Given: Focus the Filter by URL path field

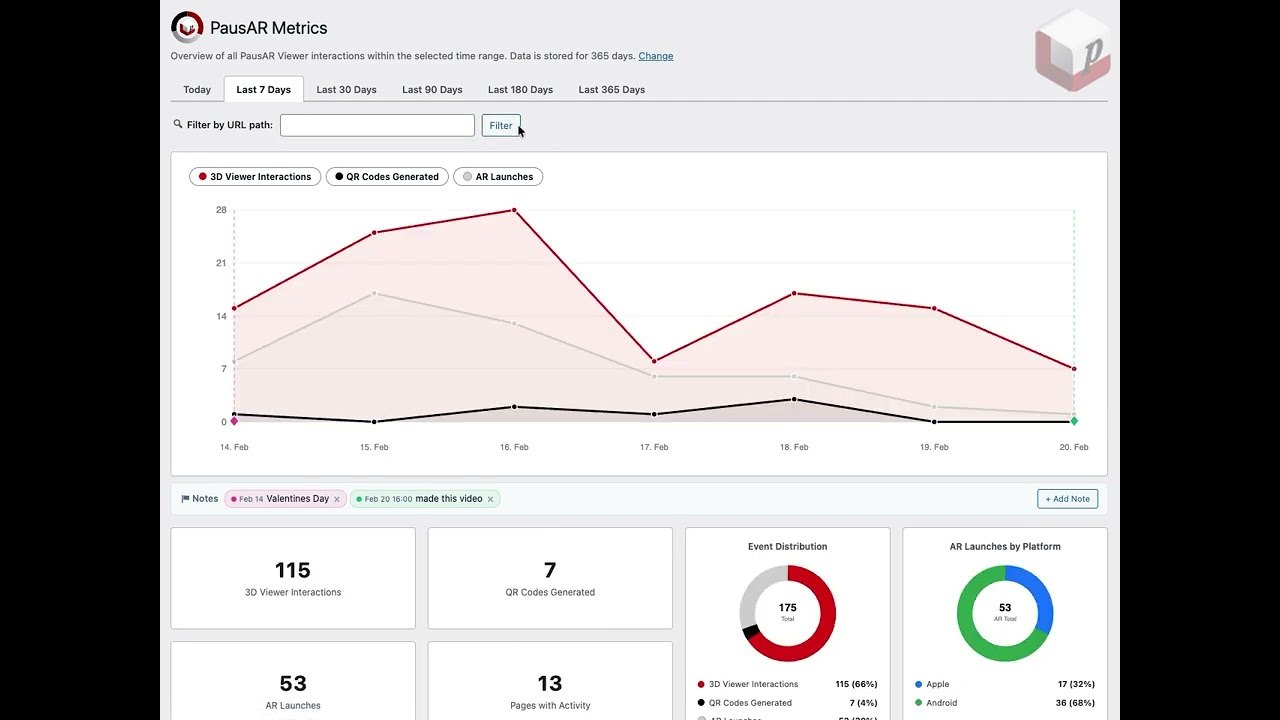Looking at the screenshot, I should (377, 125).
